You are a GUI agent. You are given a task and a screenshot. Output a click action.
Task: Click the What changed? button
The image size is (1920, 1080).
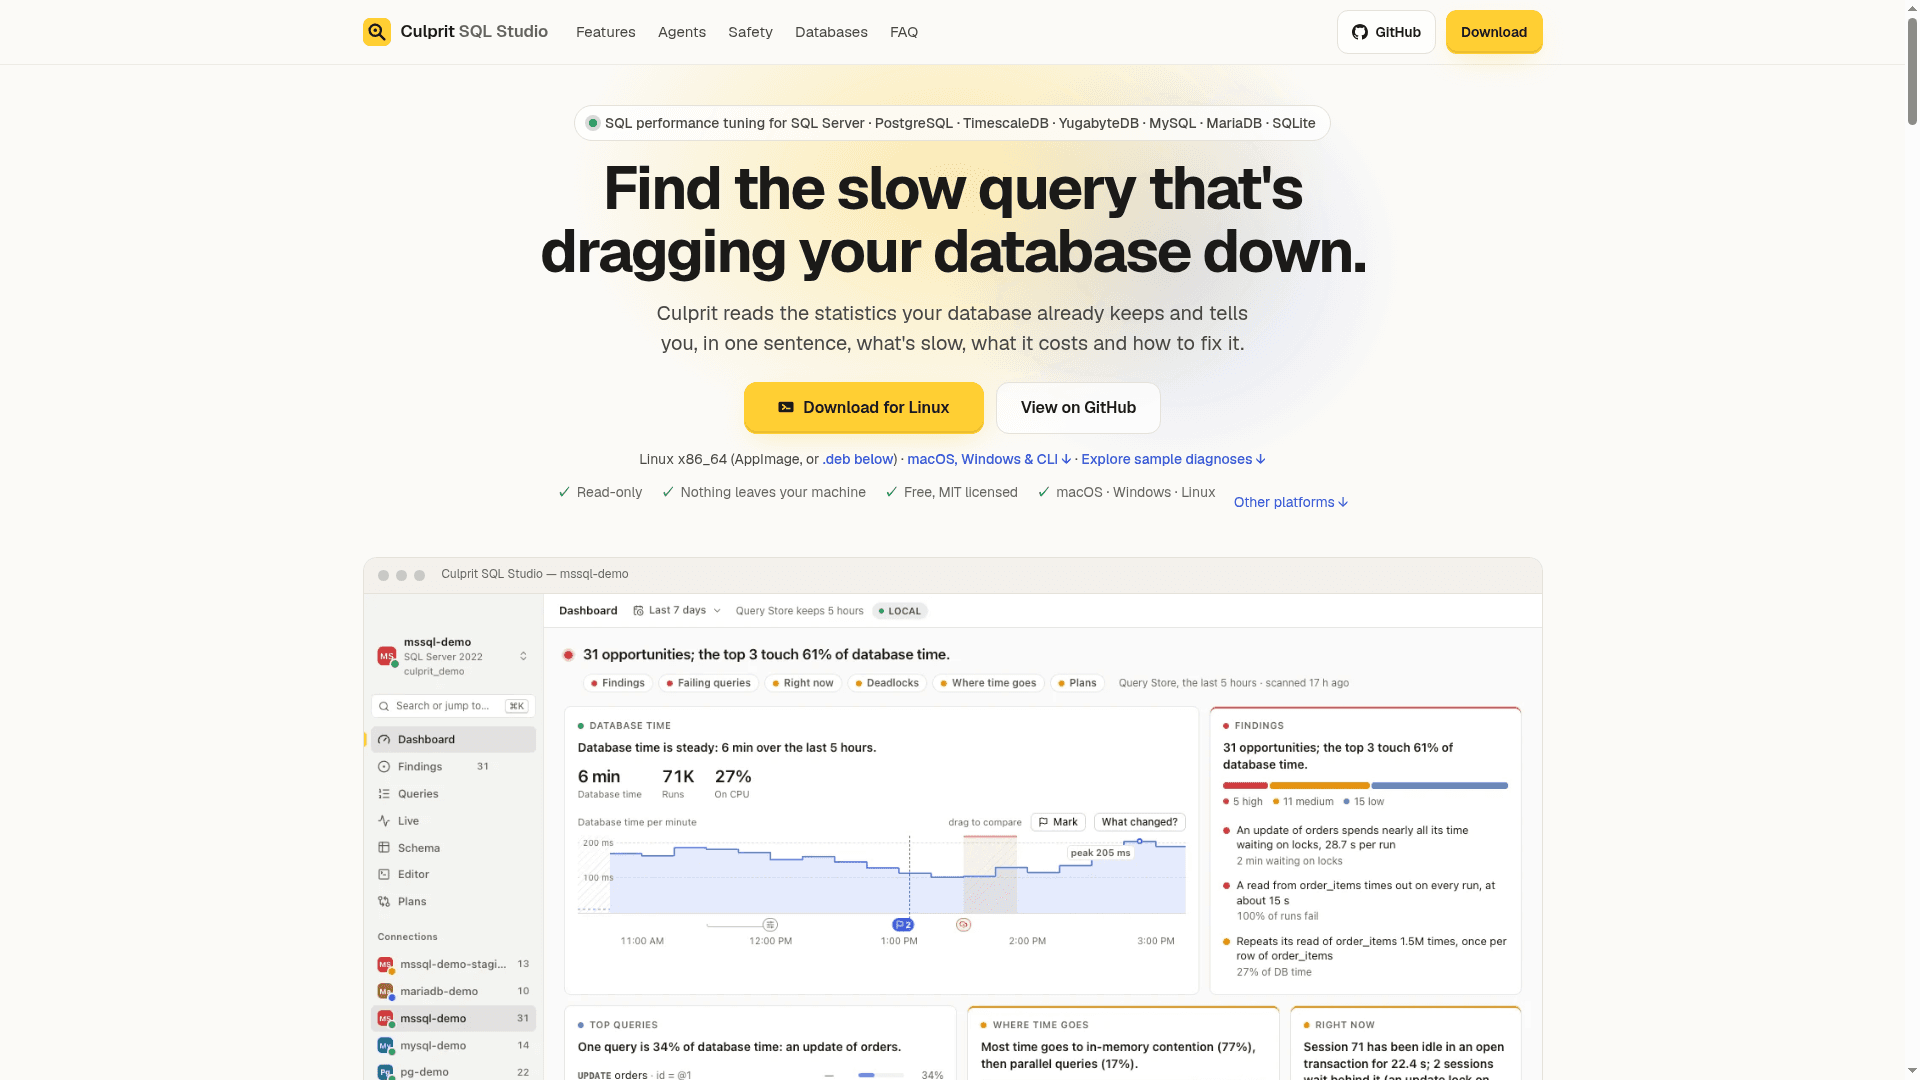pyautogui.click(x=1139, y=822)
